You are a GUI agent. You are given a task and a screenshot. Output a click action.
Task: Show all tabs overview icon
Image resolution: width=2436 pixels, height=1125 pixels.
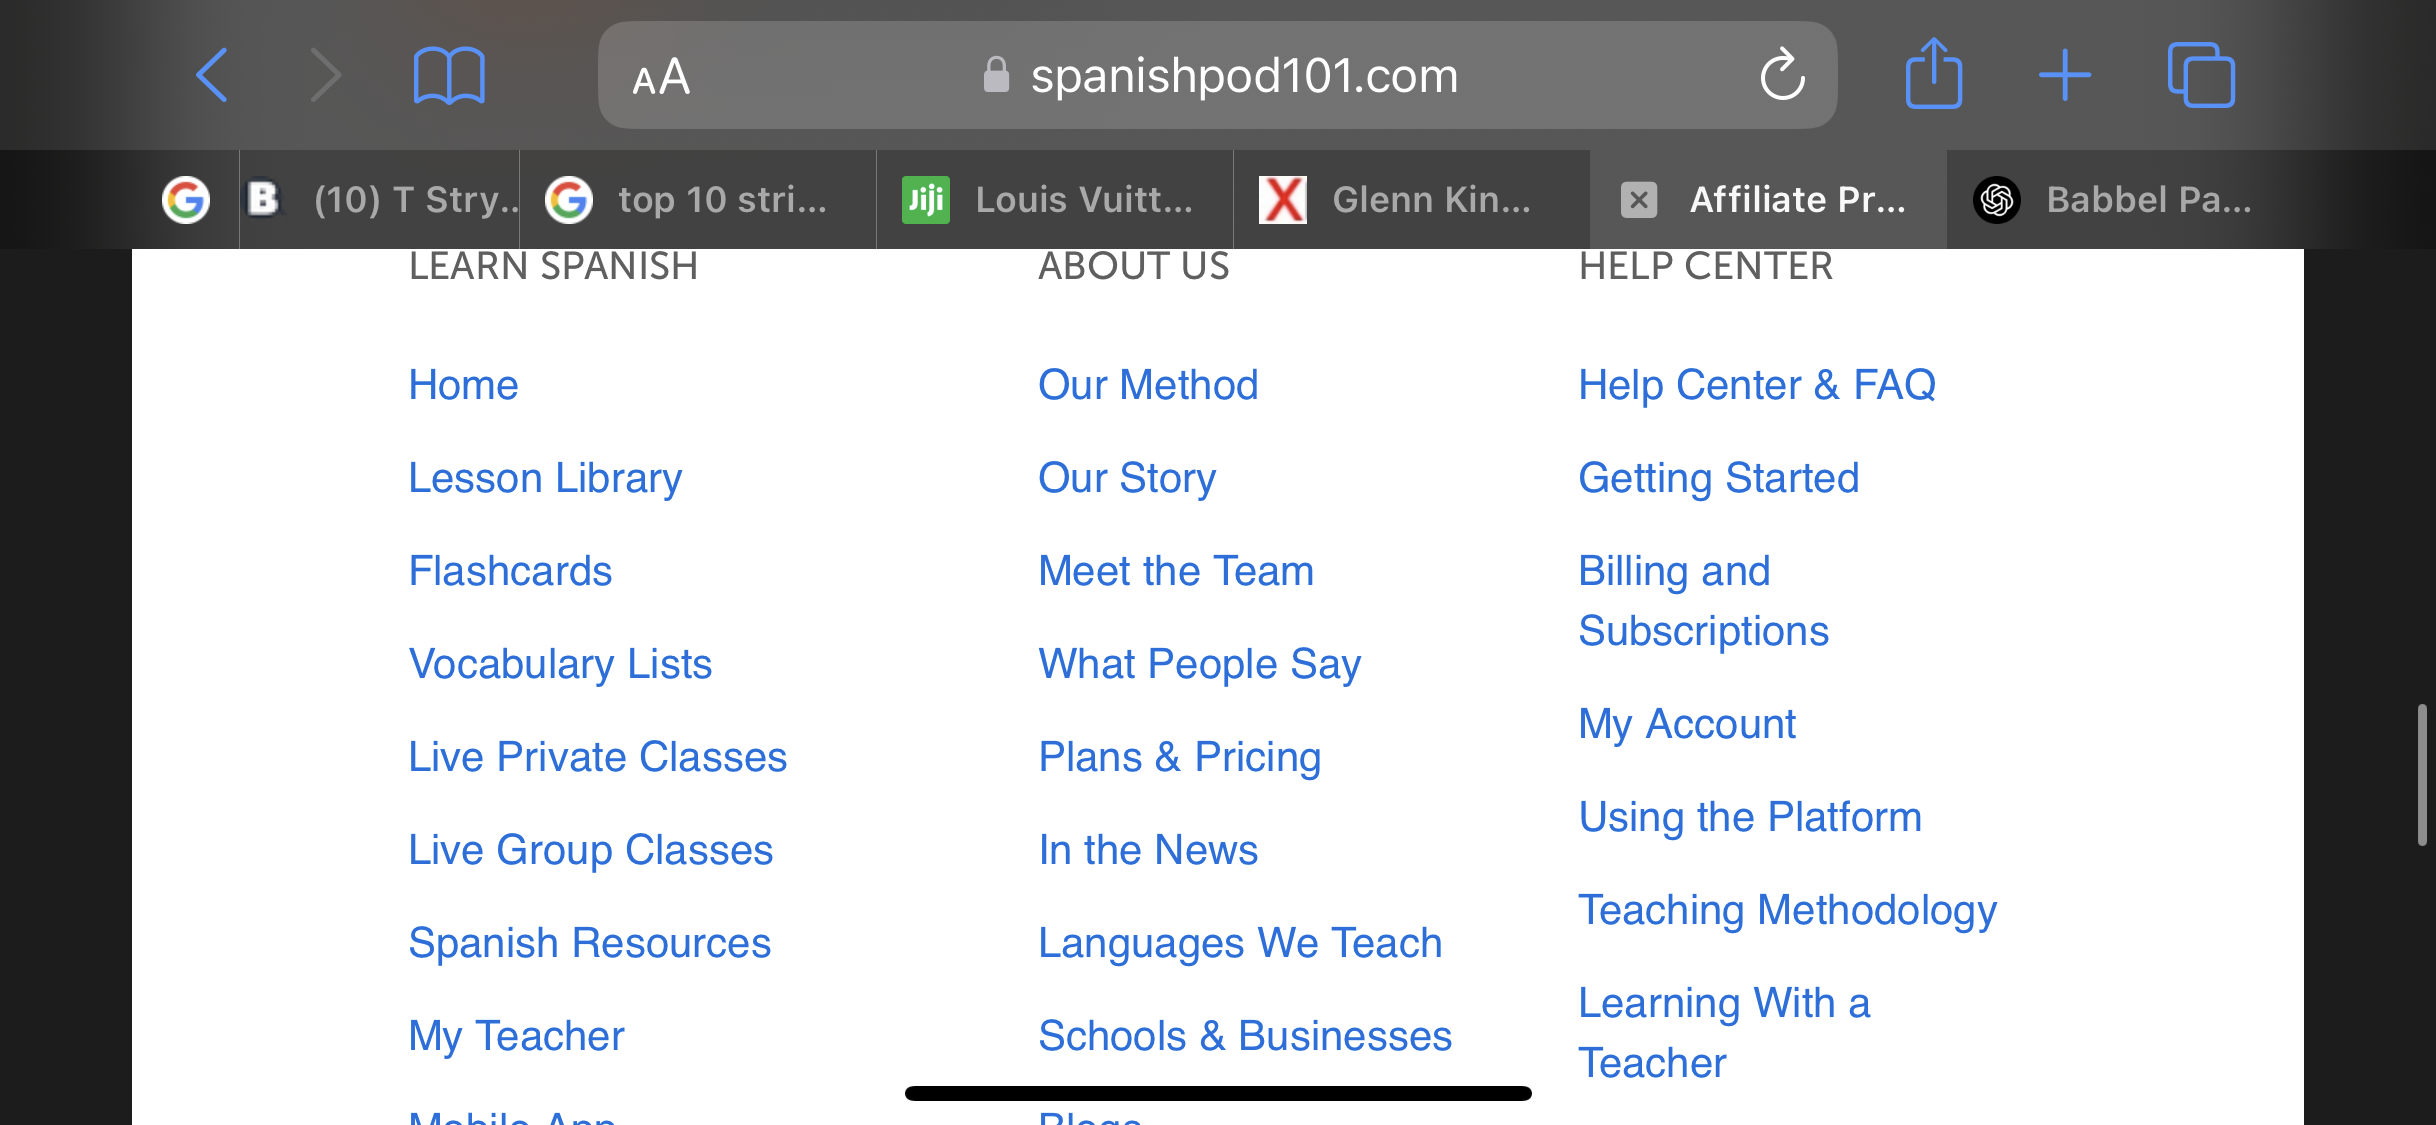pos(2200,75)
